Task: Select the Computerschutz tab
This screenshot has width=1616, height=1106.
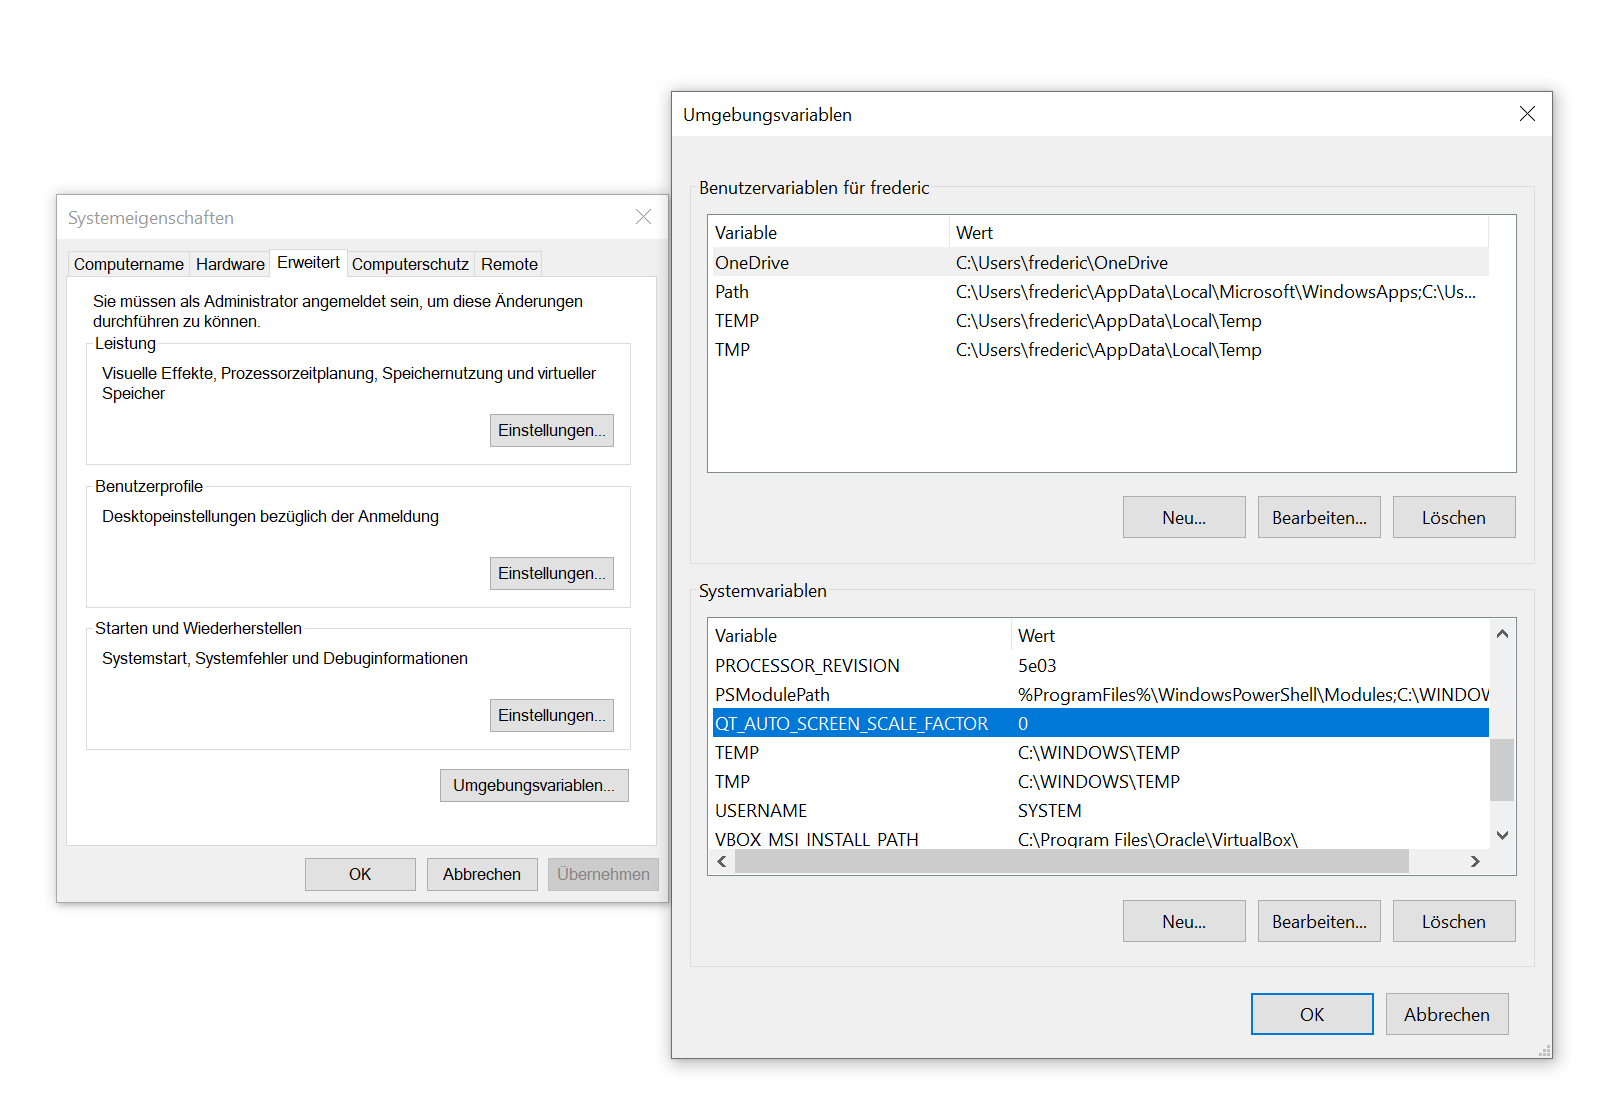Action: click(x=410, y=264)
